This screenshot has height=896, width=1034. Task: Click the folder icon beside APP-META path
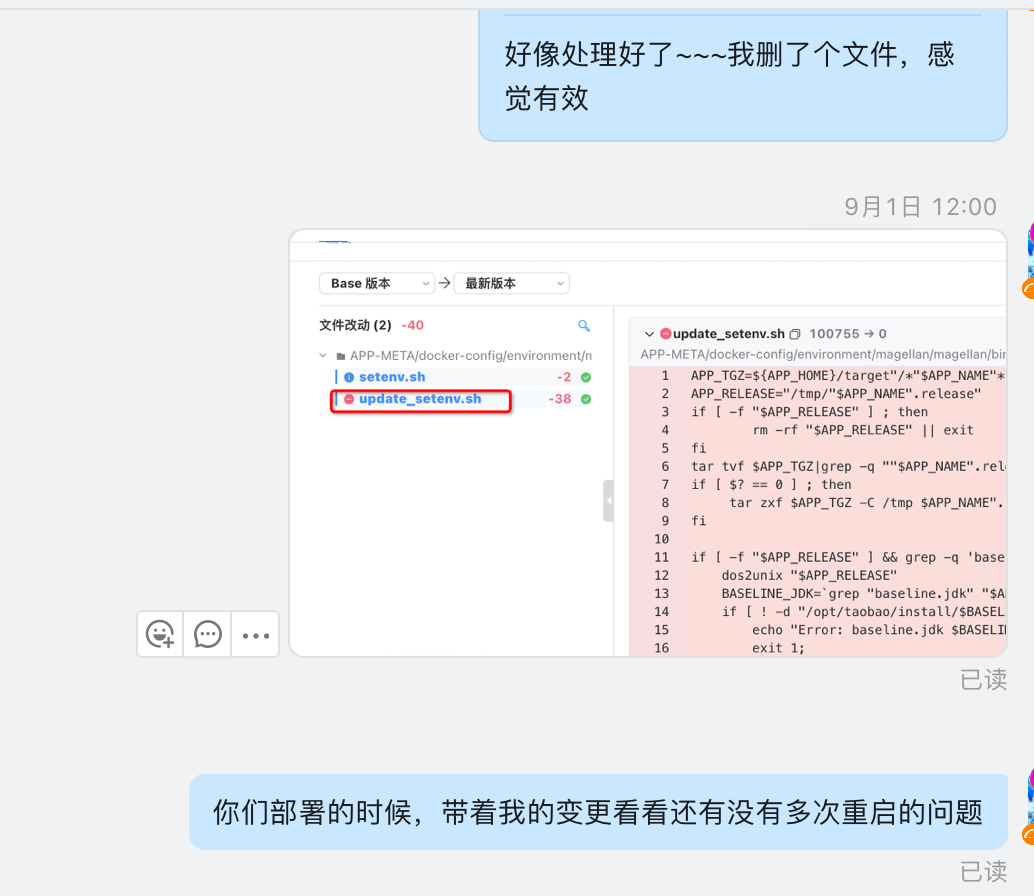[x=341, y=356]
